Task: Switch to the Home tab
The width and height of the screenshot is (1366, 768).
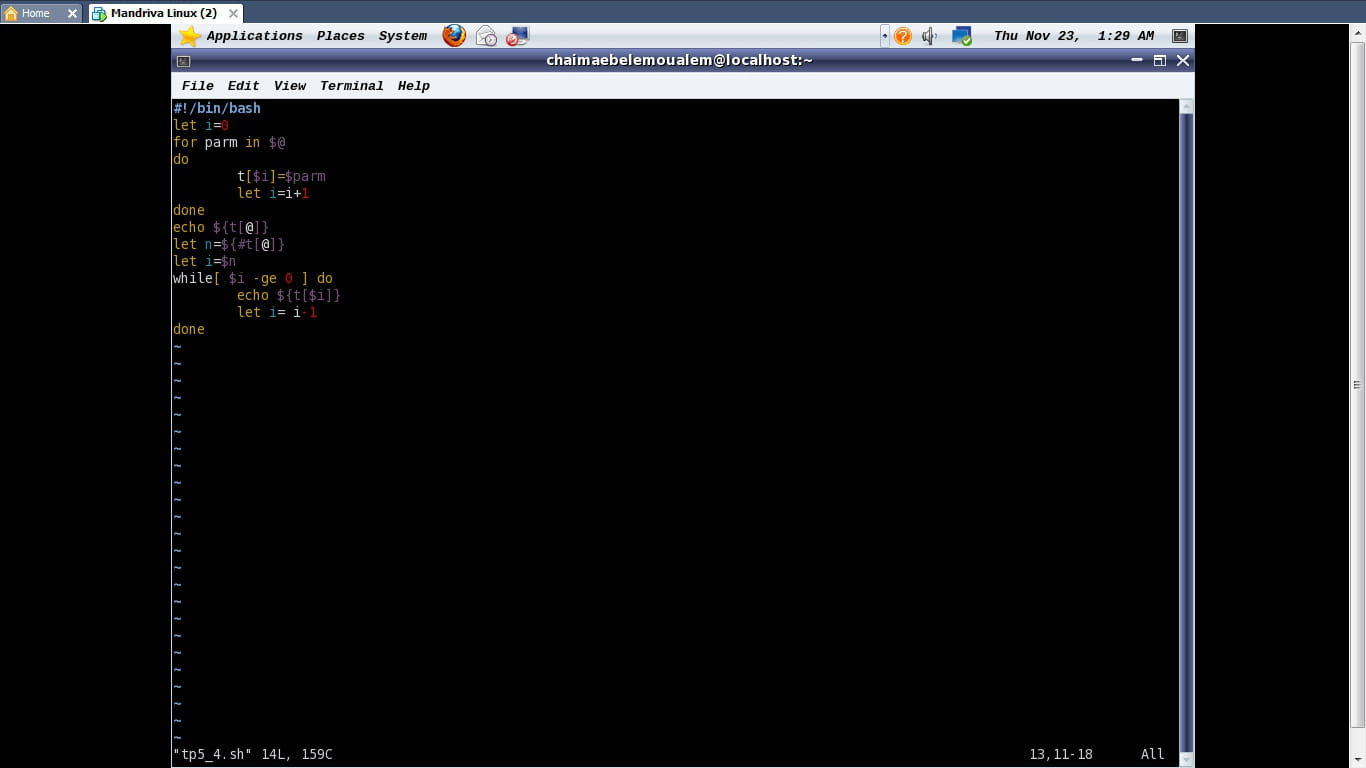Action: coord(35,13)
